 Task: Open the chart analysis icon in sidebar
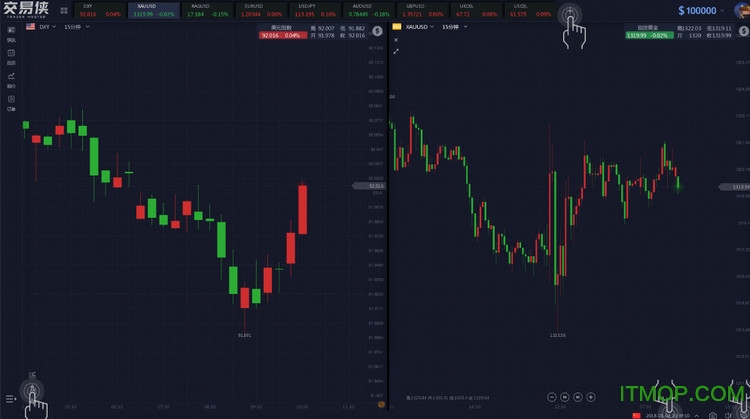click(11, 75)
